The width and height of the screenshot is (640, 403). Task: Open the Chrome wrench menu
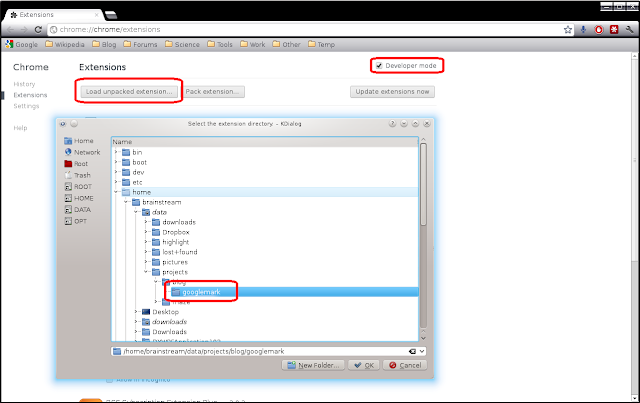(629, 29)
